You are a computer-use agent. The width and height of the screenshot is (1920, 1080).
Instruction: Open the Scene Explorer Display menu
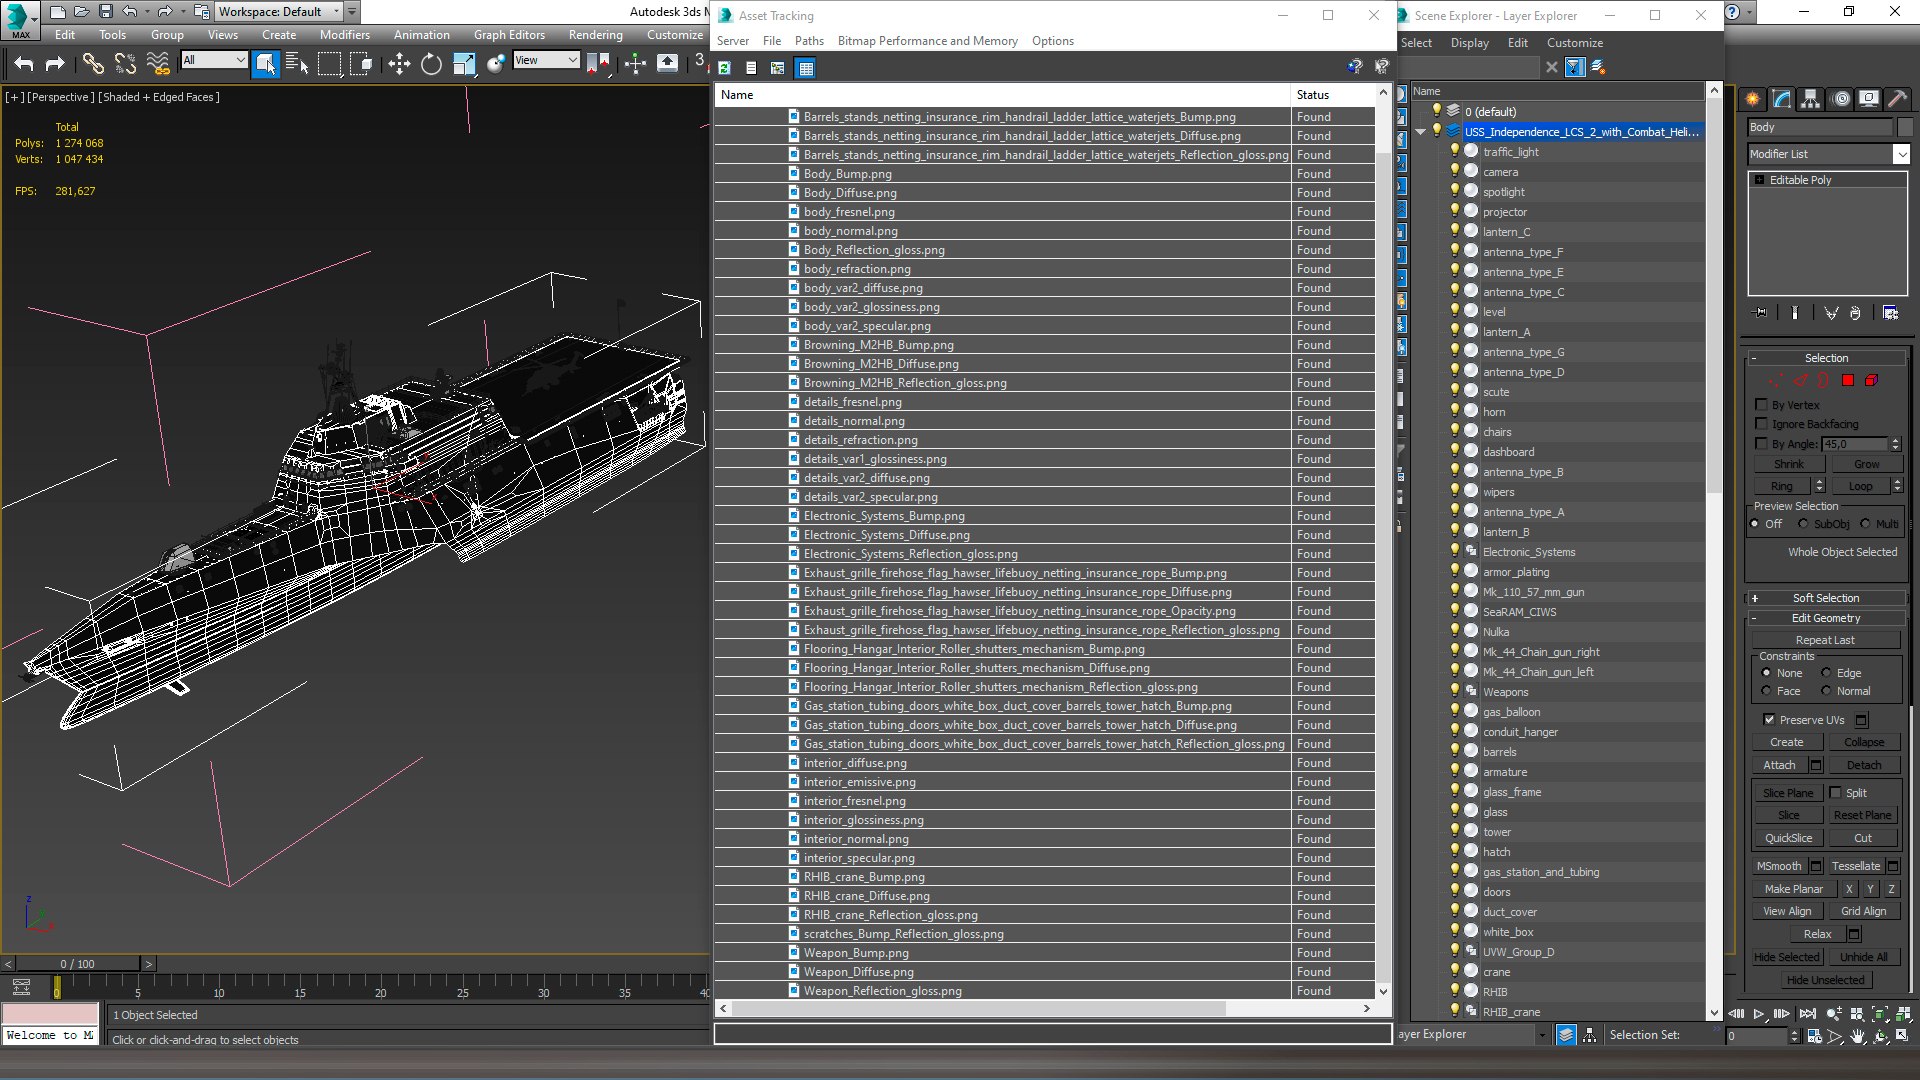point(1469,43)
